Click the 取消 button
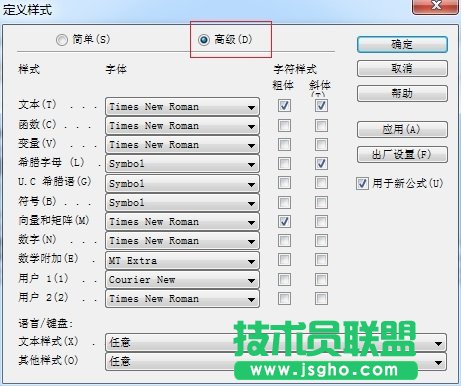The height and width of the screenshot is (386, 461). [402, 69]
